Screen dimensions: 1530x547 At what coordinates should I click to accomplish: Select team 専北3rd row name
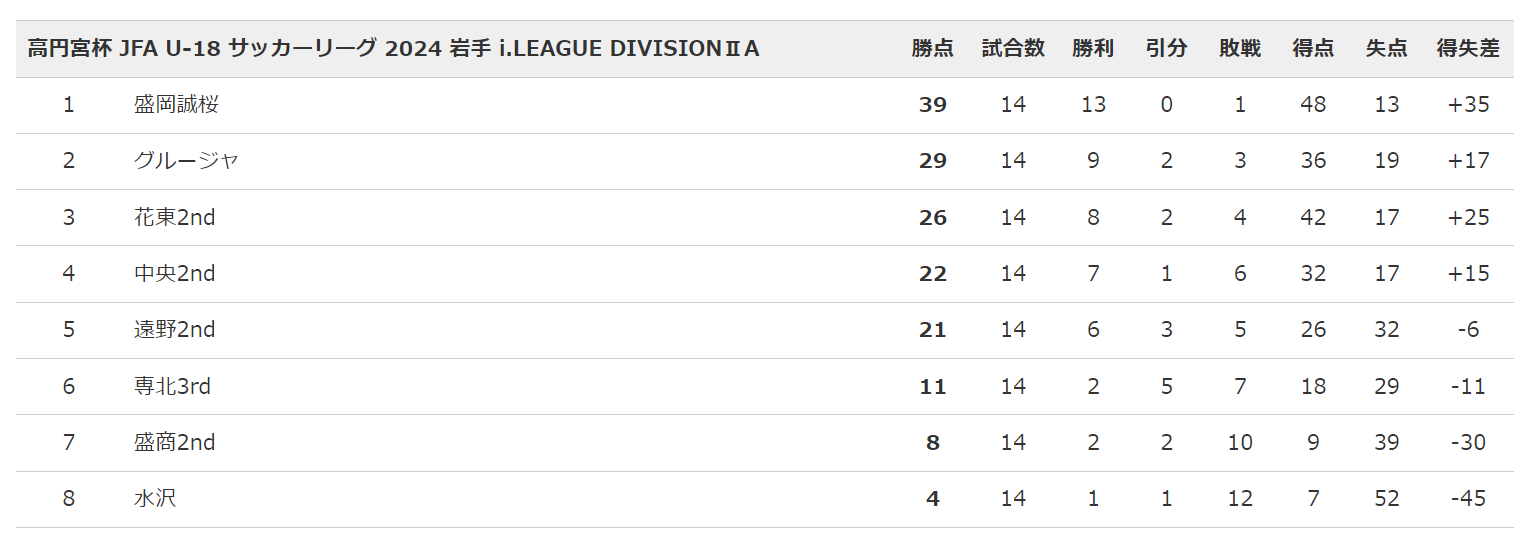coord(172,386)
